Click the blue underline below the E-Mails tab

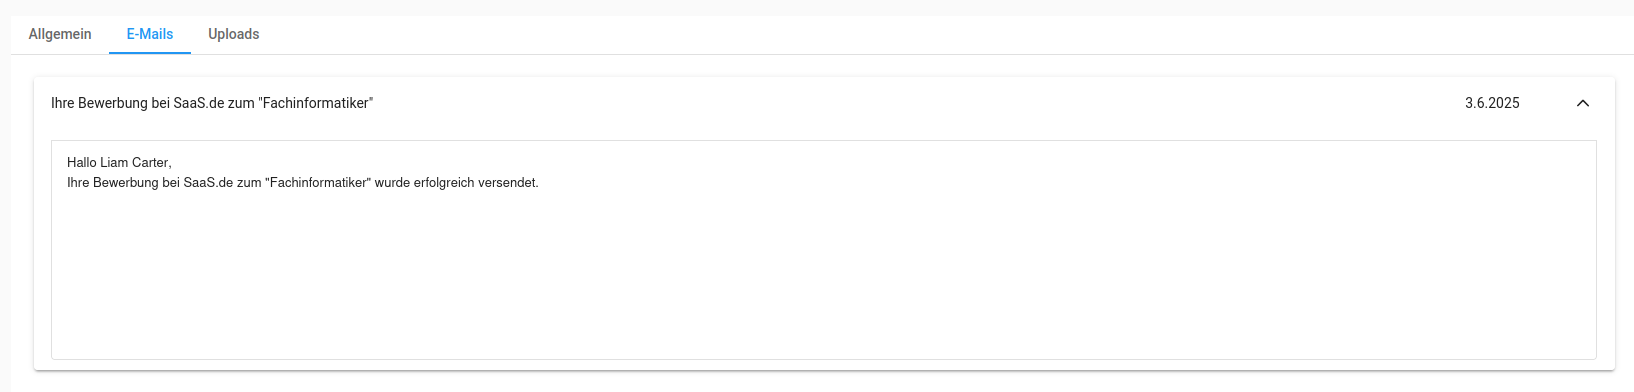150,53
